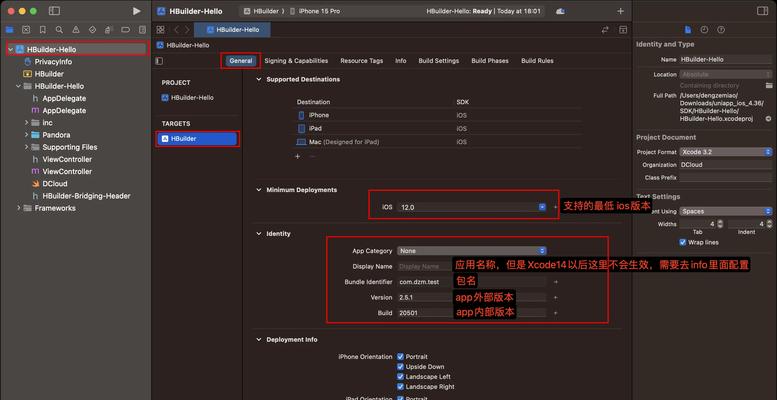Screen dimensions: 777x400
Task: Go back with the left arrow
Action: click(176, 30)
